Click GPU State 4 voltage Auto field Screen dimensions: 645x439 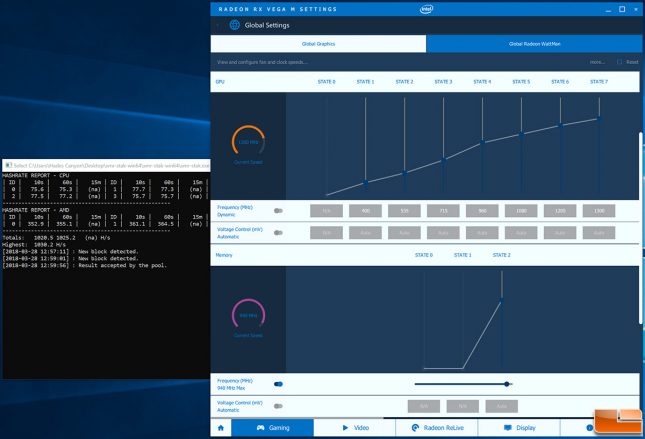coord(482,233)
